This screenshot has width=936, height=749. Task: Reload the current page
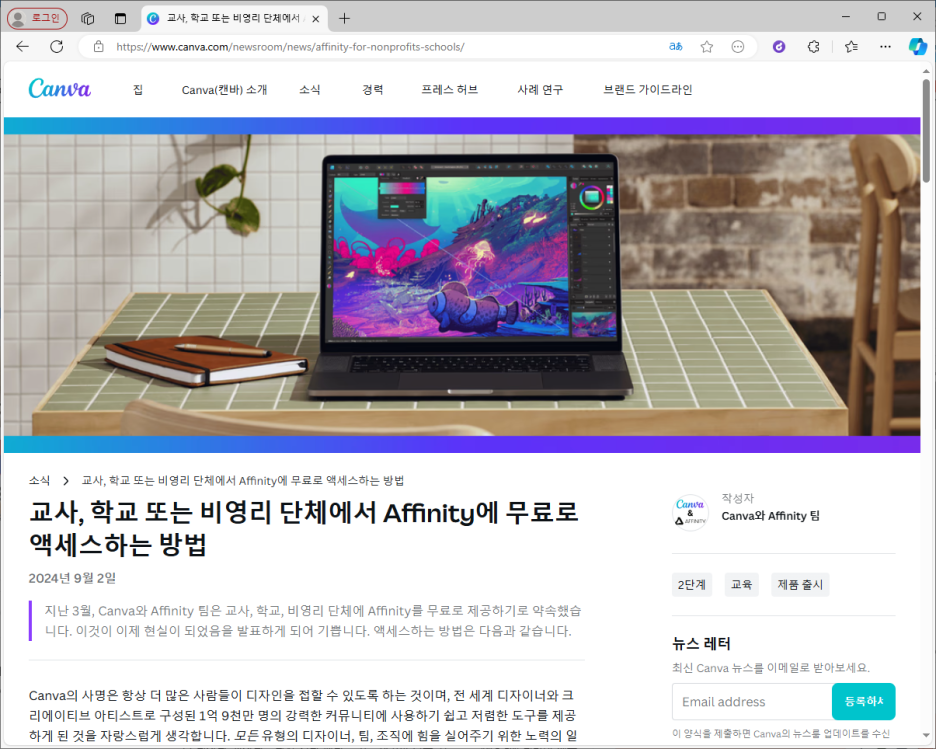pyautogui.click(x=57, y=47)
